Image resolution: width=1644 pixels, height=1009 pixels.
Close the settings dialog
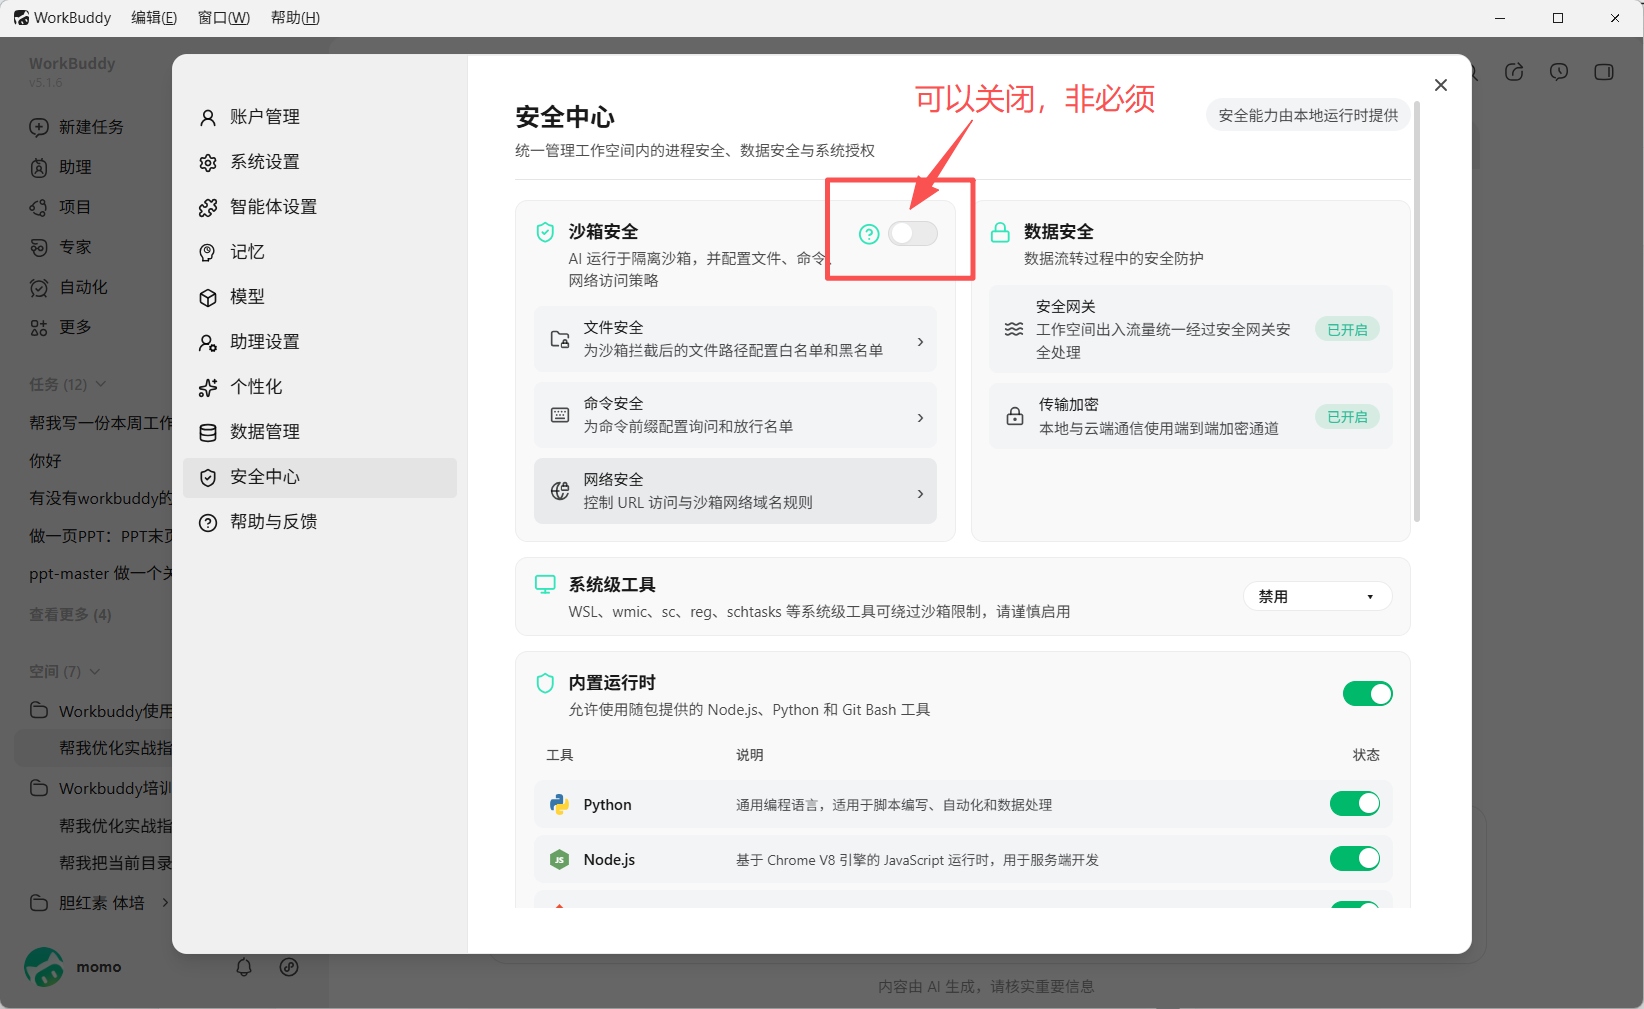tap(1441, 85)
